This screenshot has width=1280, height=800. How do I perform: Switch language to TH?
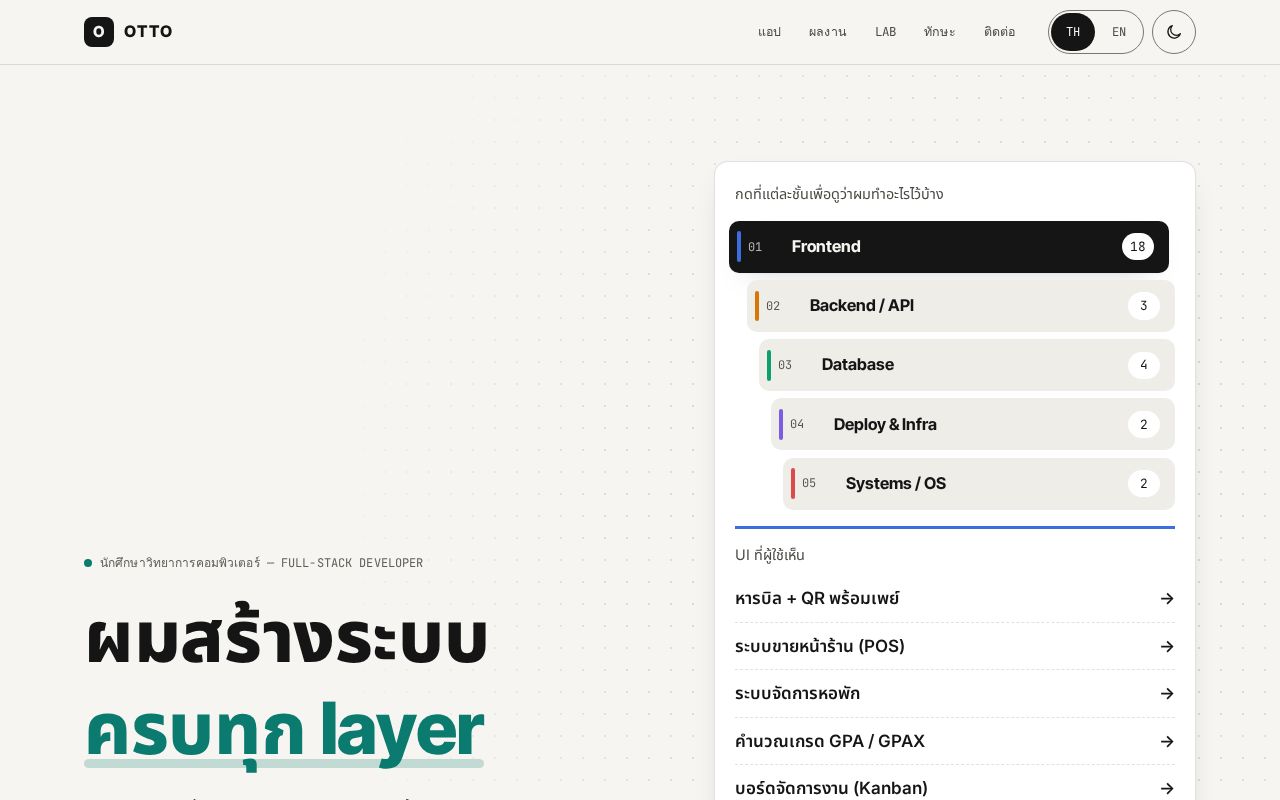click(1073, 32)
